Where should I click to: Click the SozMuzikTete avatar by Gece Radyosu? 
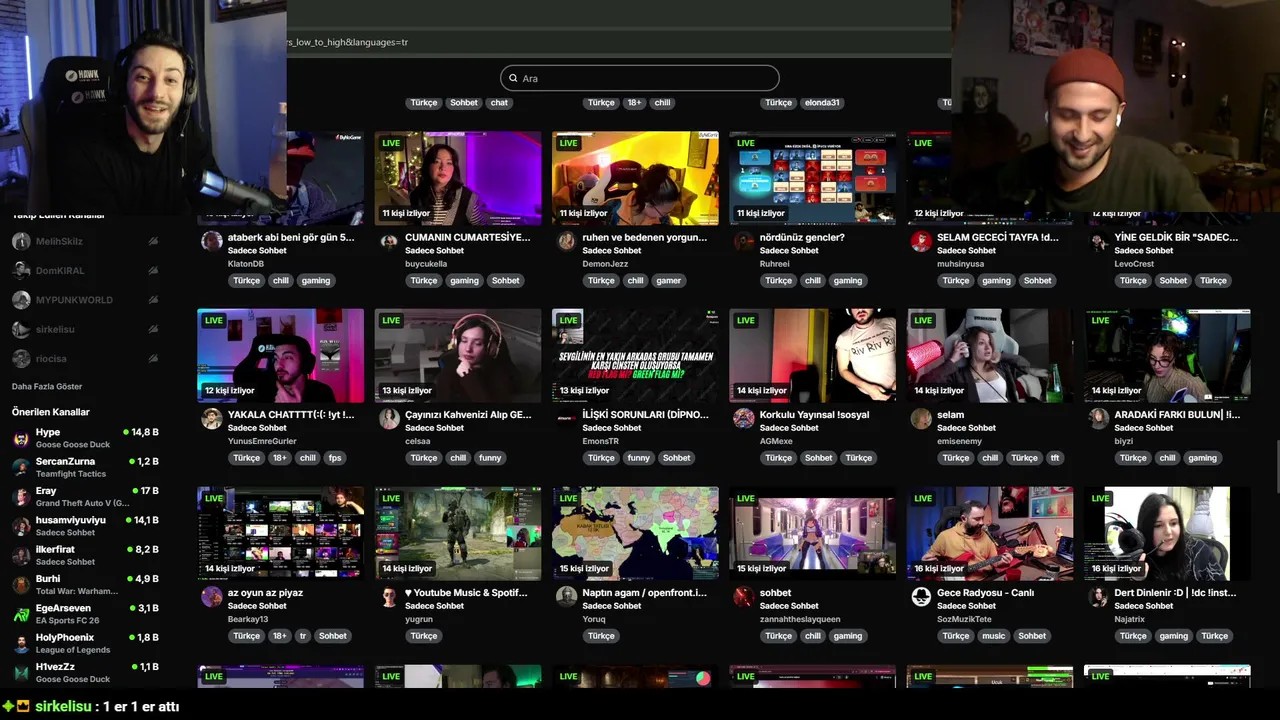(x=921, y=596)
